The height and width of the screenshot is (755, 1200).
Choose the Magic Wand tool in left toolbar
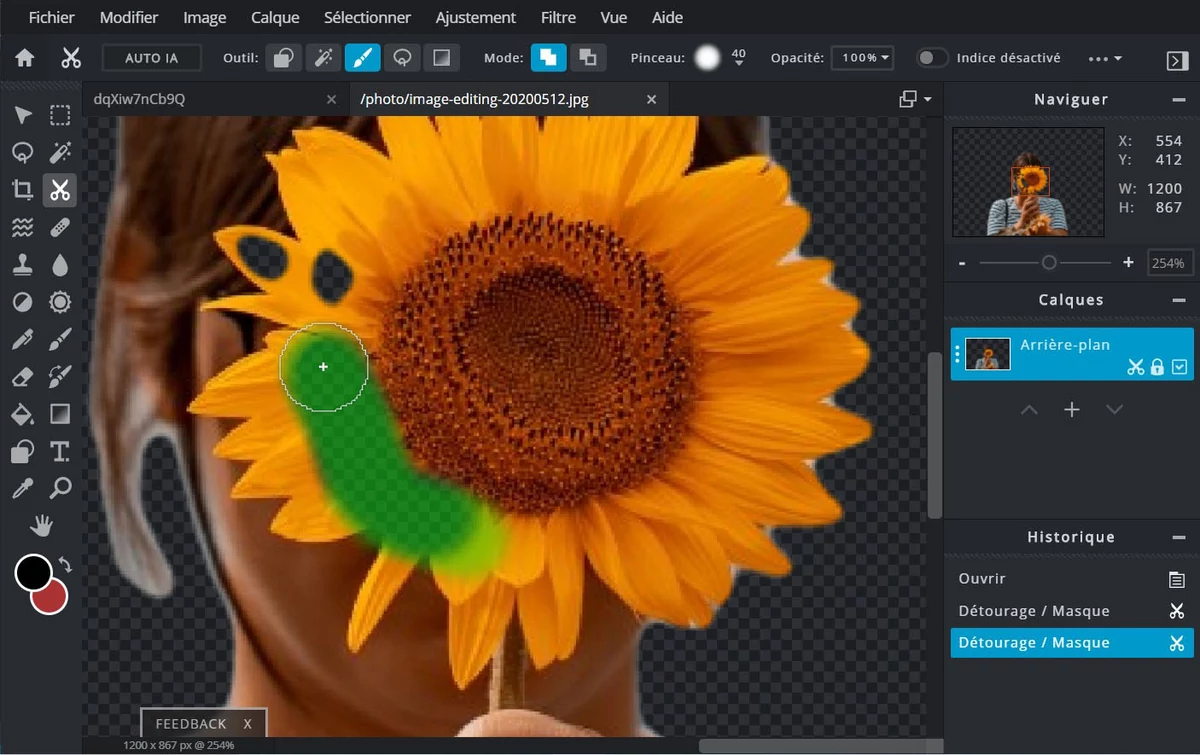point(60,152)
